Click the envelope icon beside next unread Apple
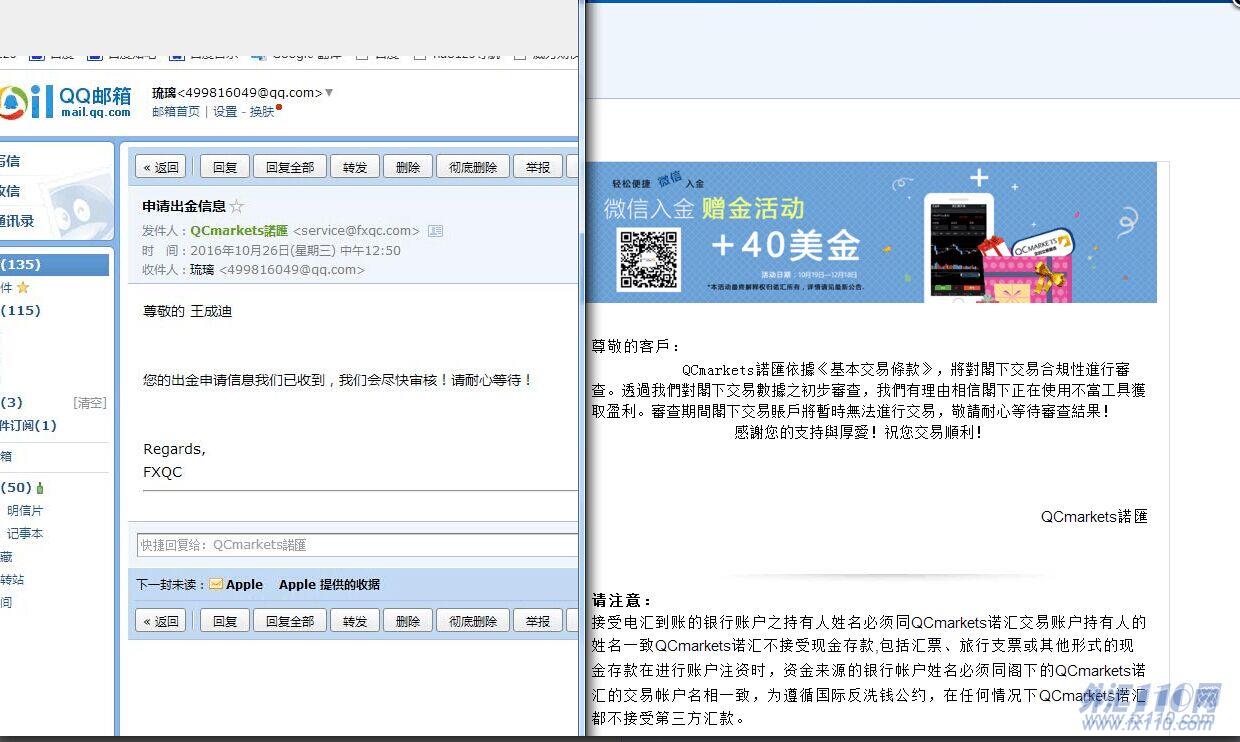 pos(215,584)
